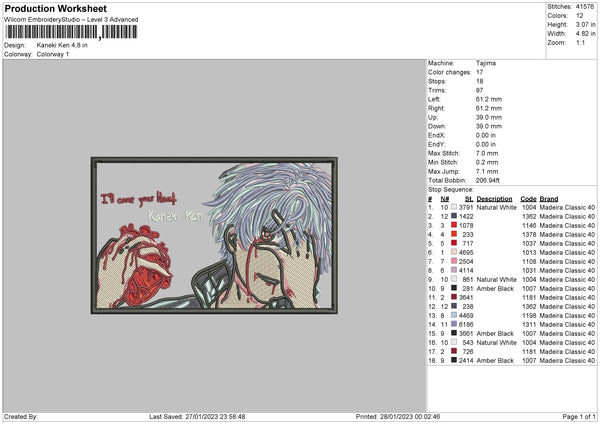Click the 'Brand' column header
Viewport: 600px width, 424px height.
(548, 199)
